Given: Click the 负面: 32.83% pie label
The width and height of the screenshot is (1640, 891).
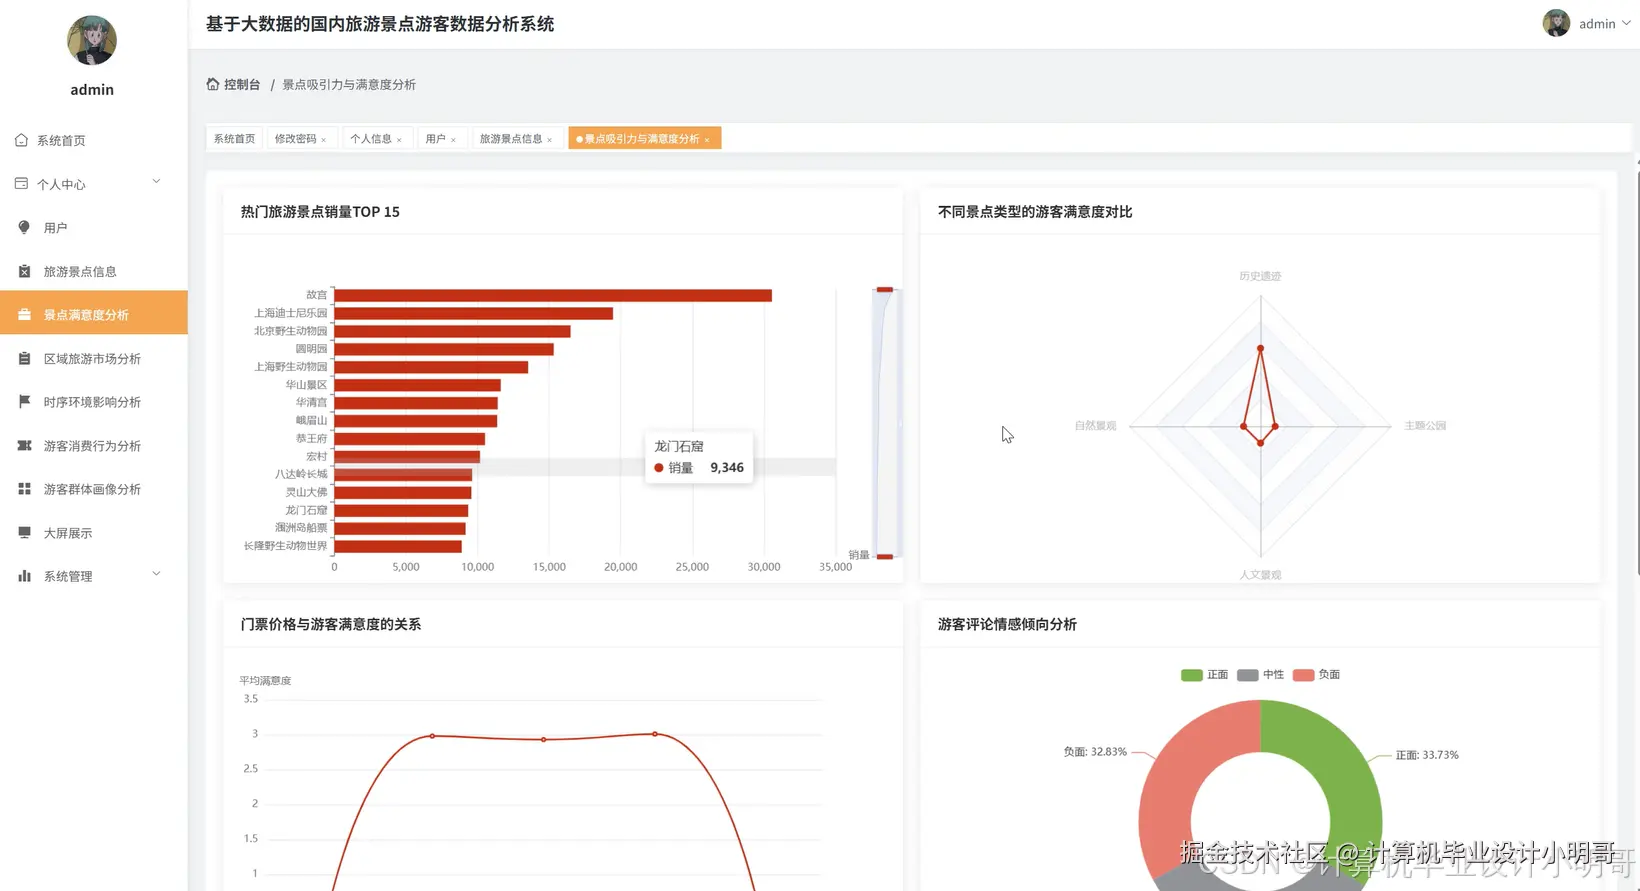Looking at the screenshot, I should pos(1095,752).
